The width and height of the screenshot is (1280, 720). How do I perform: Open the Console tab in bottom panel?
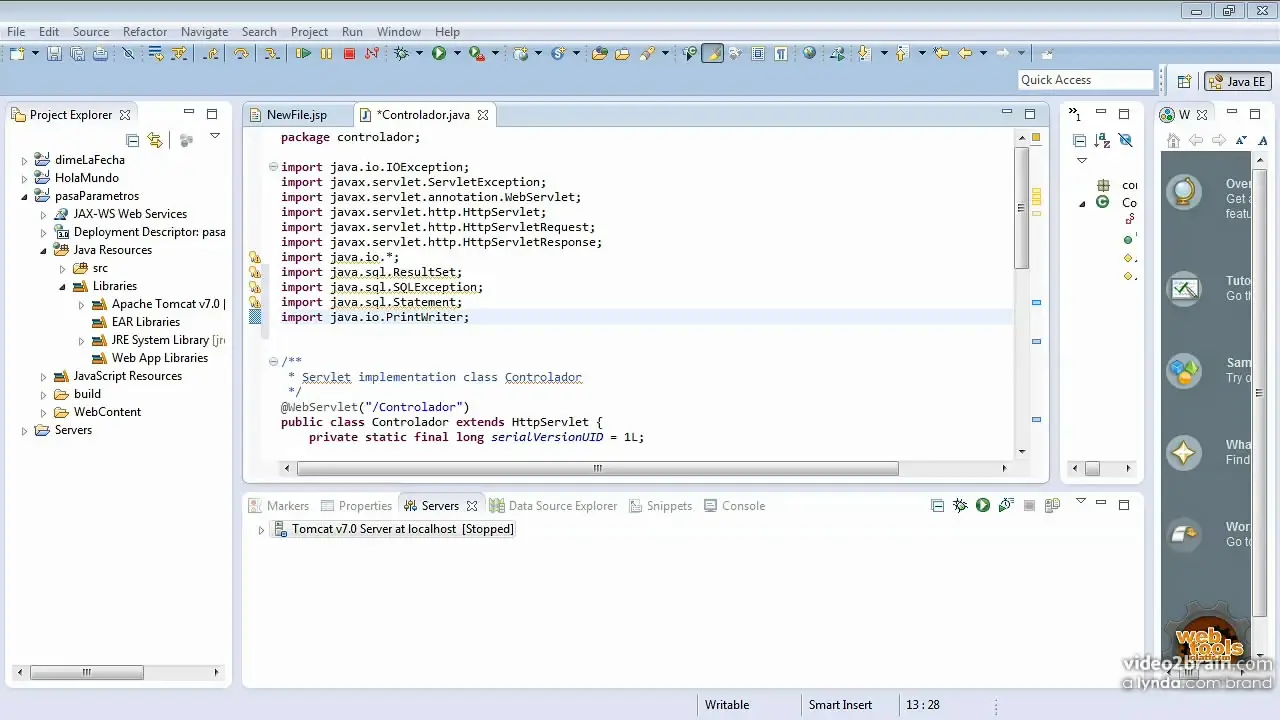click(742, 506)
